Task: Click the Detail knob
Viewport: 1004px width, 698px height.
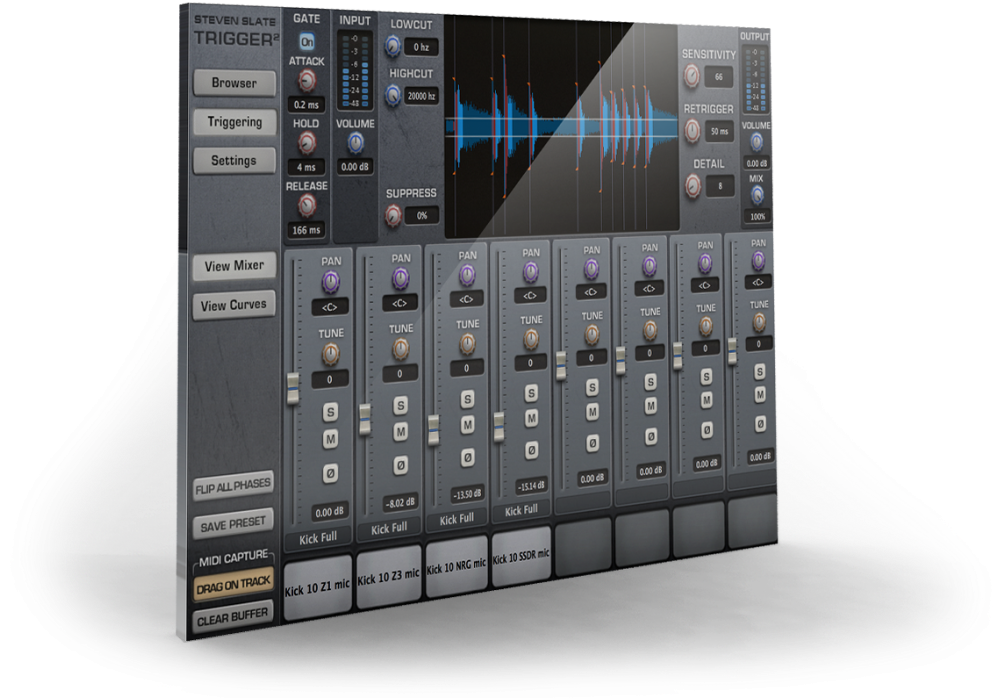Action: [x=693, y=186]
